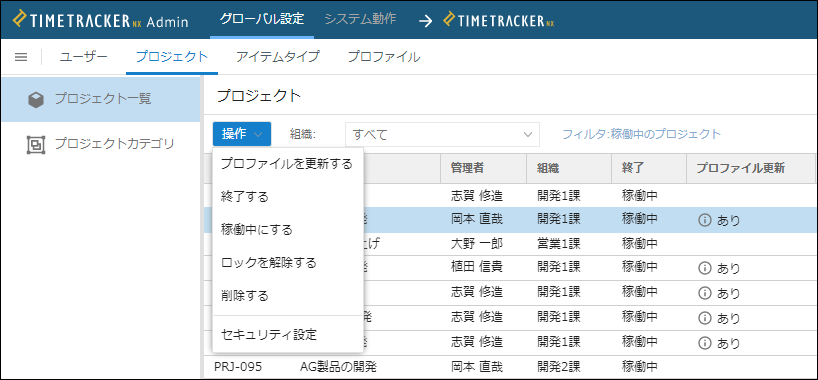The image size is (818, 380).
Task: Click フィルタ:稼働中のプロジェクト link
Action: (x=641, y=134)
